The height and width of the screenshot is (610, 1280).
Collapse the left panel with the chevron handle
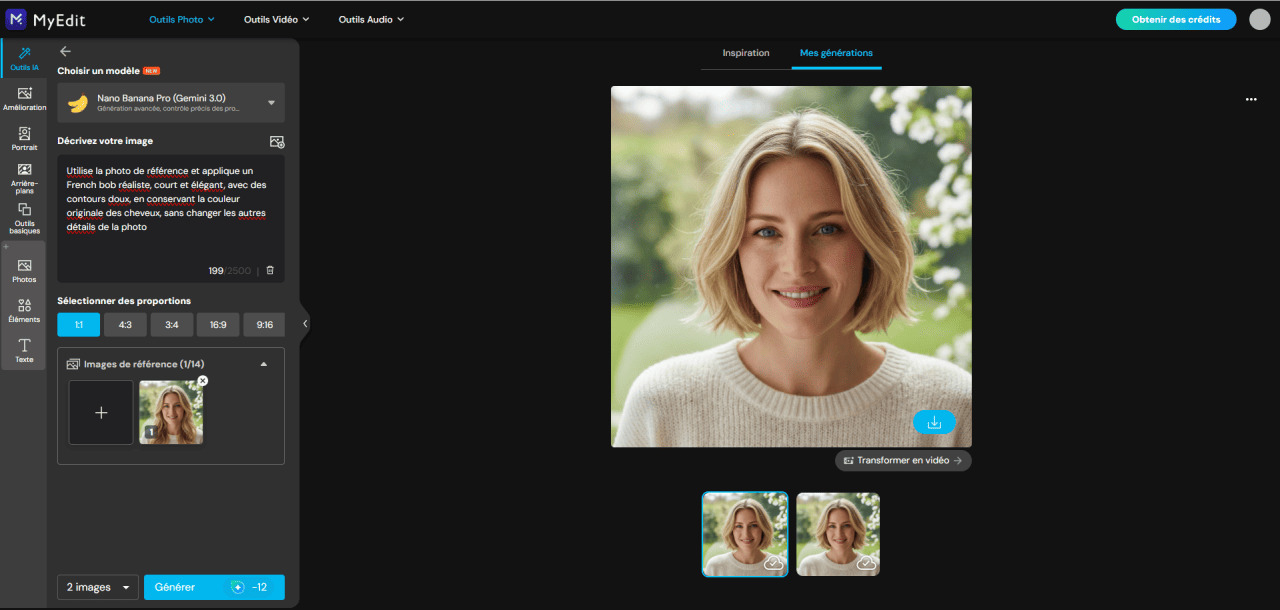pyautogui.click(x=304, y=323)
